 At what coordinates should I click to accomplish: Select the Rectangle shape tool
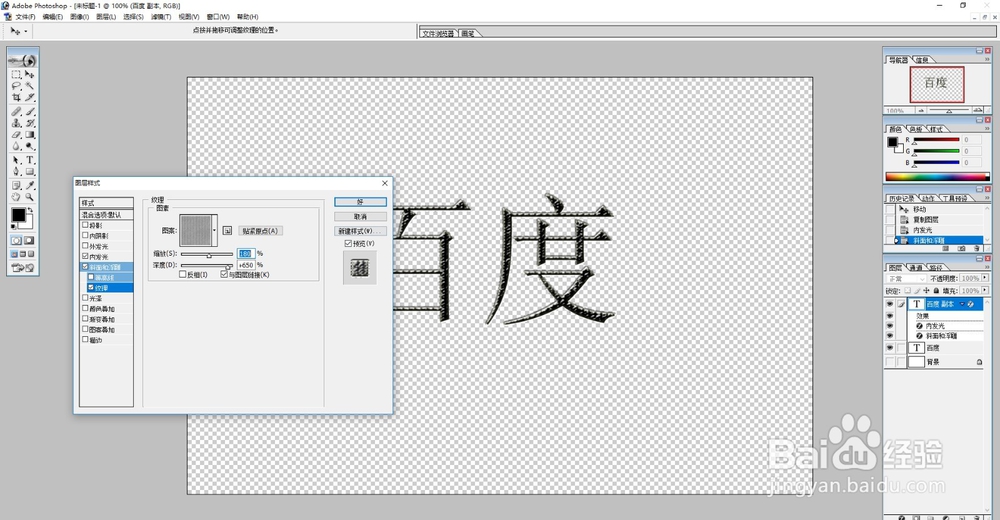[29, 172]
